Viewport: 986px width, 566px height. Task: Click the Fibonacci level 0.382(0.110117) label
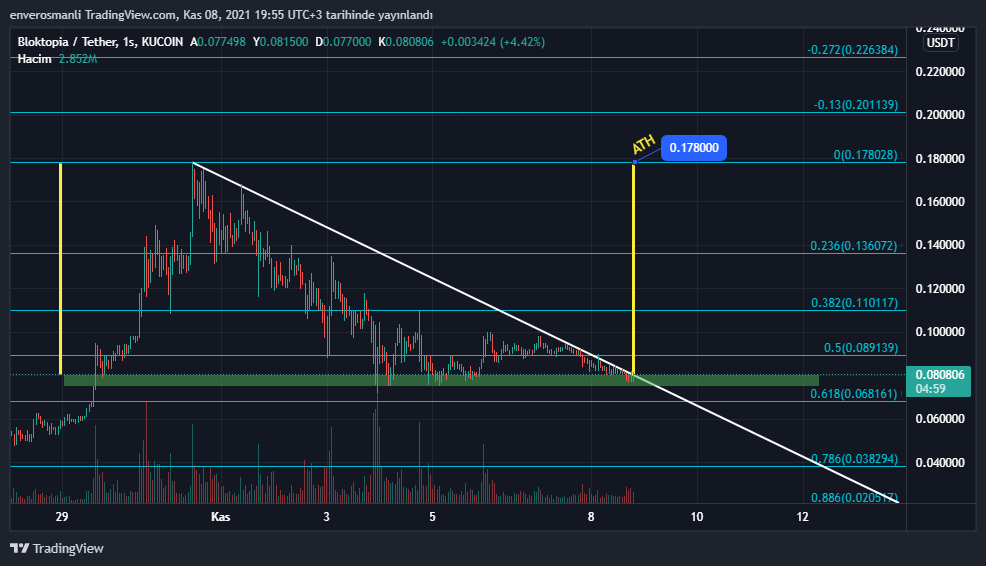pyautogui.click(x=855, y=303)
